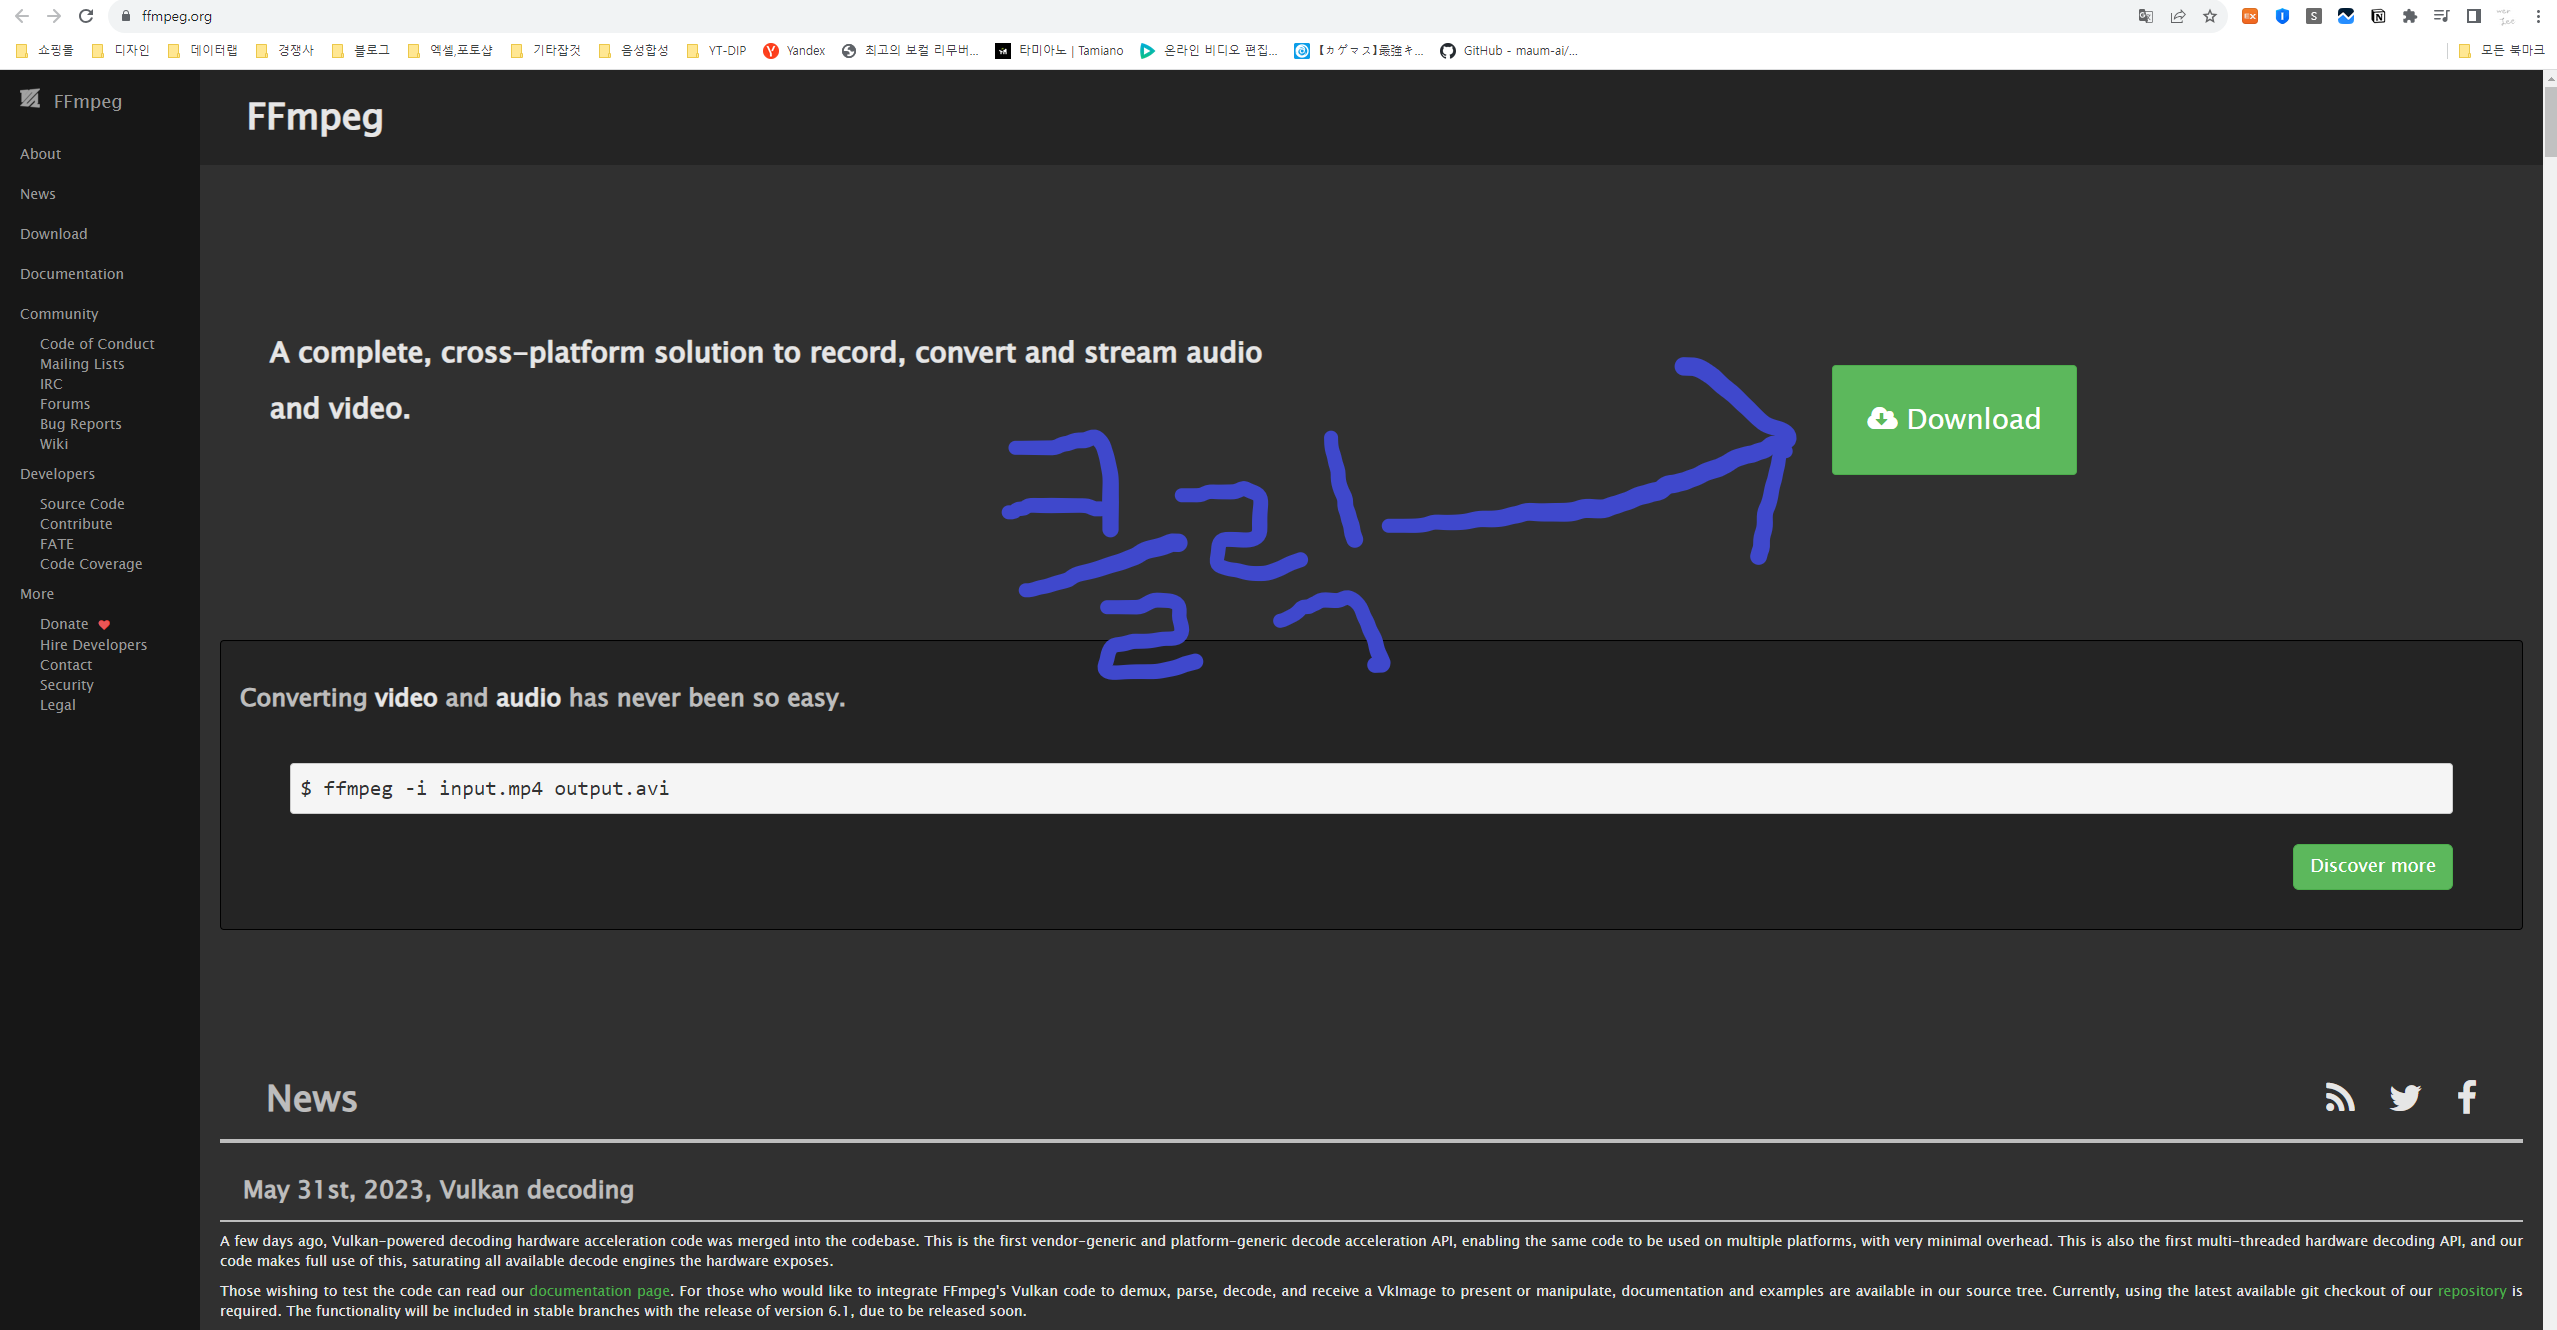Image resolution: width=2557 pixels, height=1330 pixels.
Task: Open the 디자인 bookmark folder
Action: click(x=121, y=51)
